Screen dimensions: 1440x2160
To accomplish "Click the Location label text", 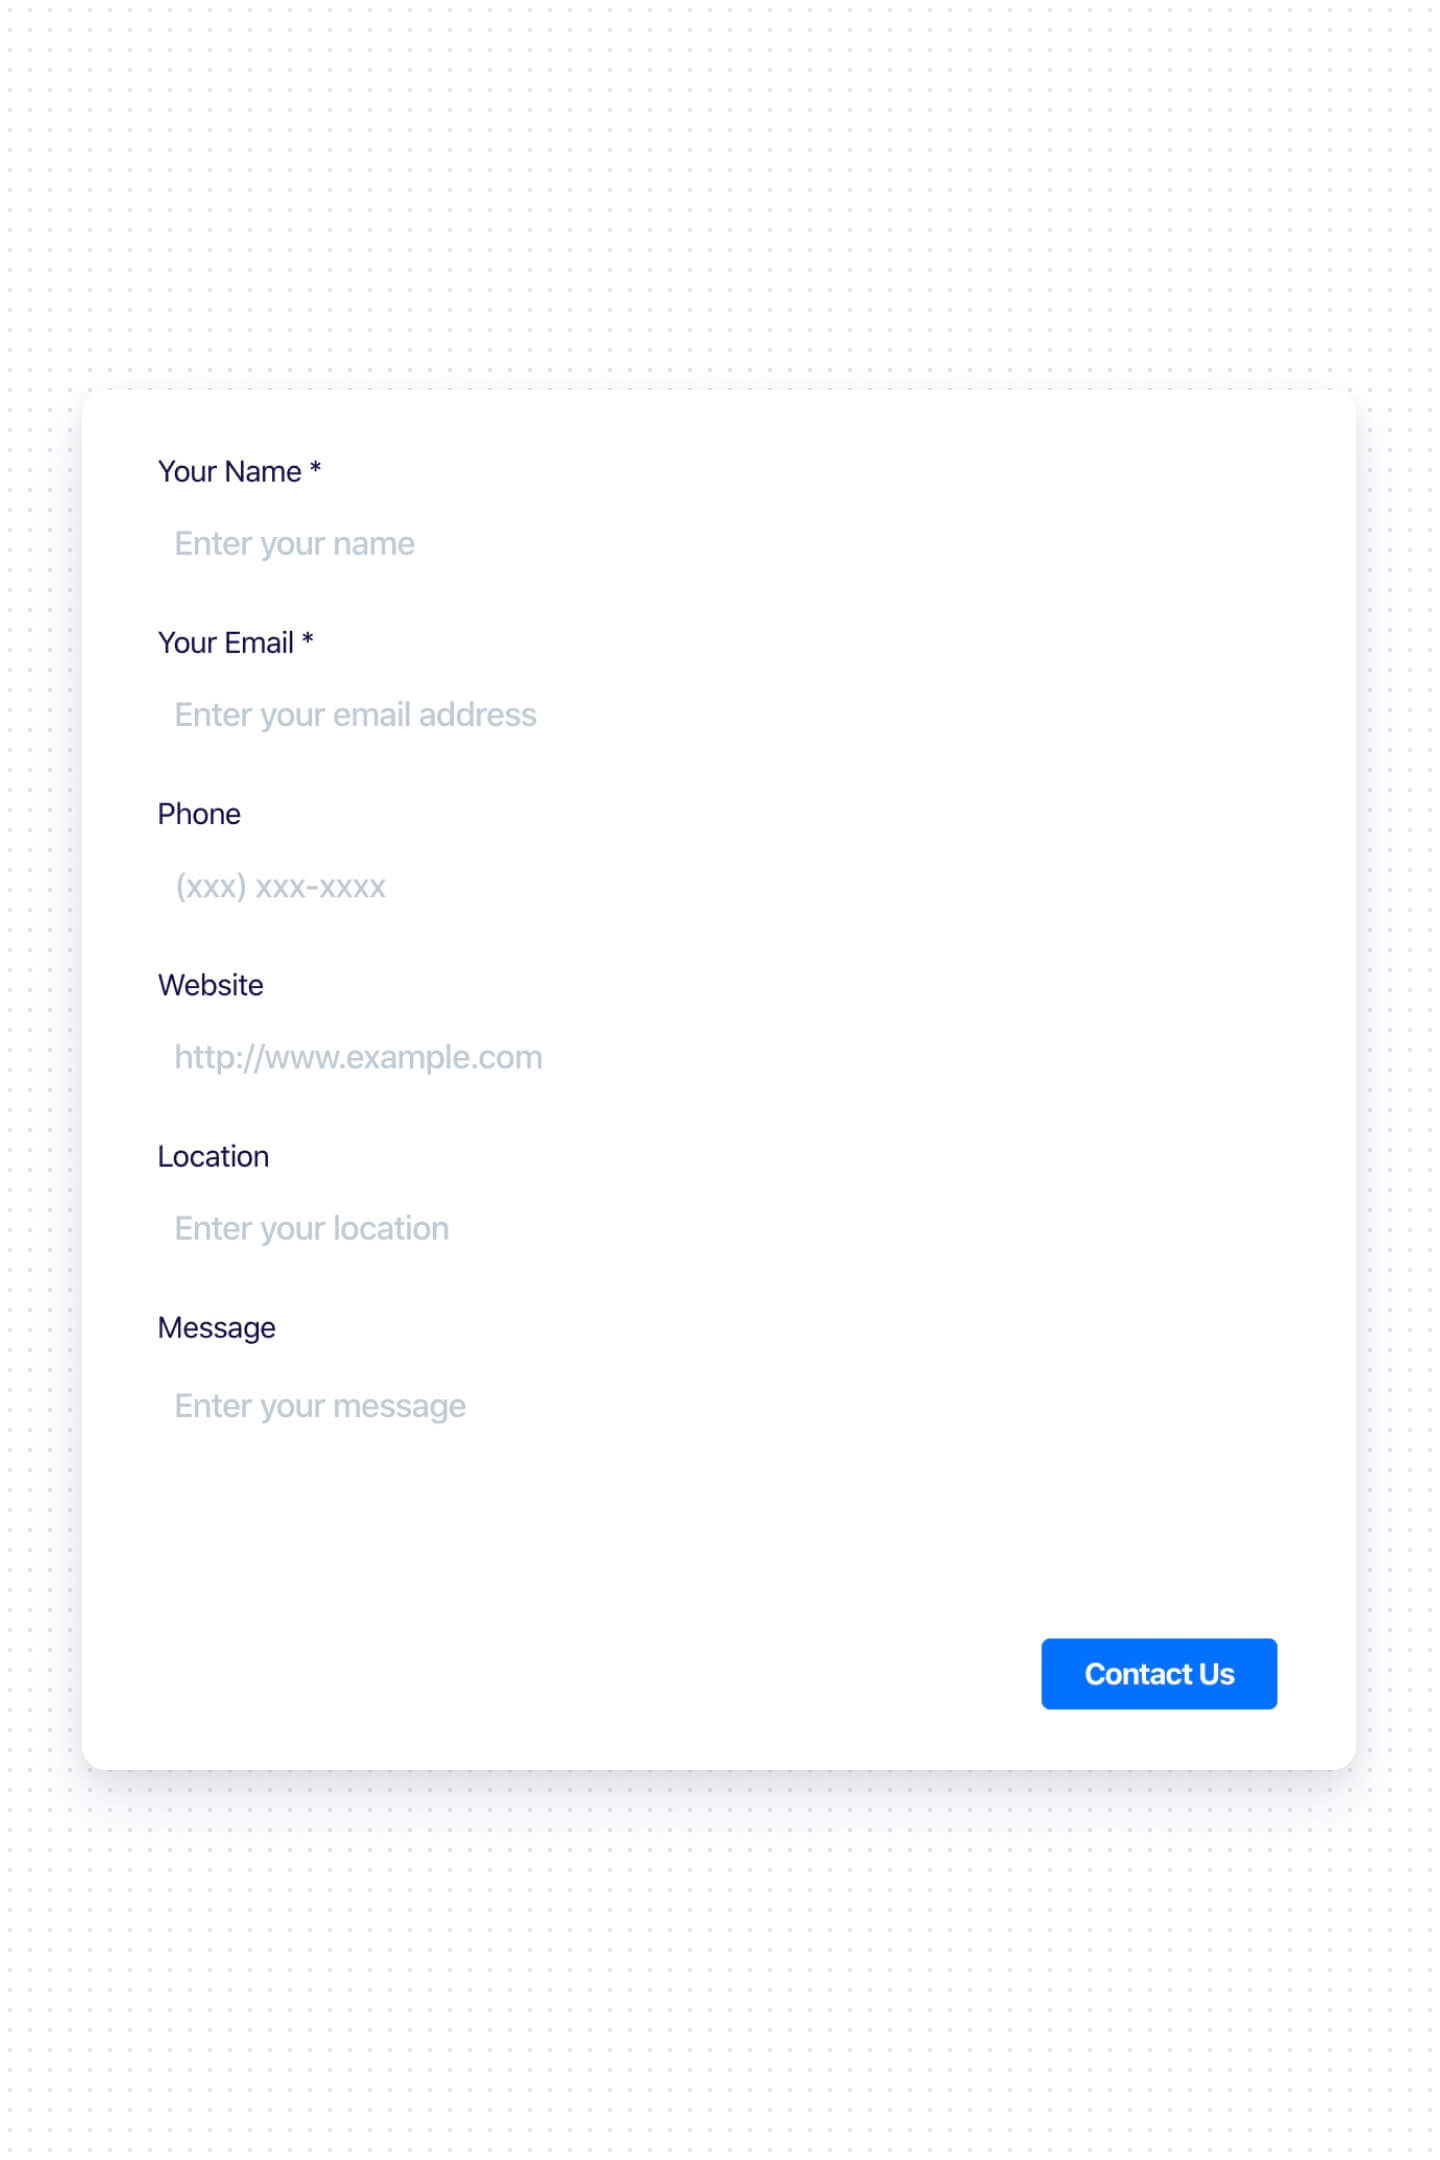I will [213, 1156].
